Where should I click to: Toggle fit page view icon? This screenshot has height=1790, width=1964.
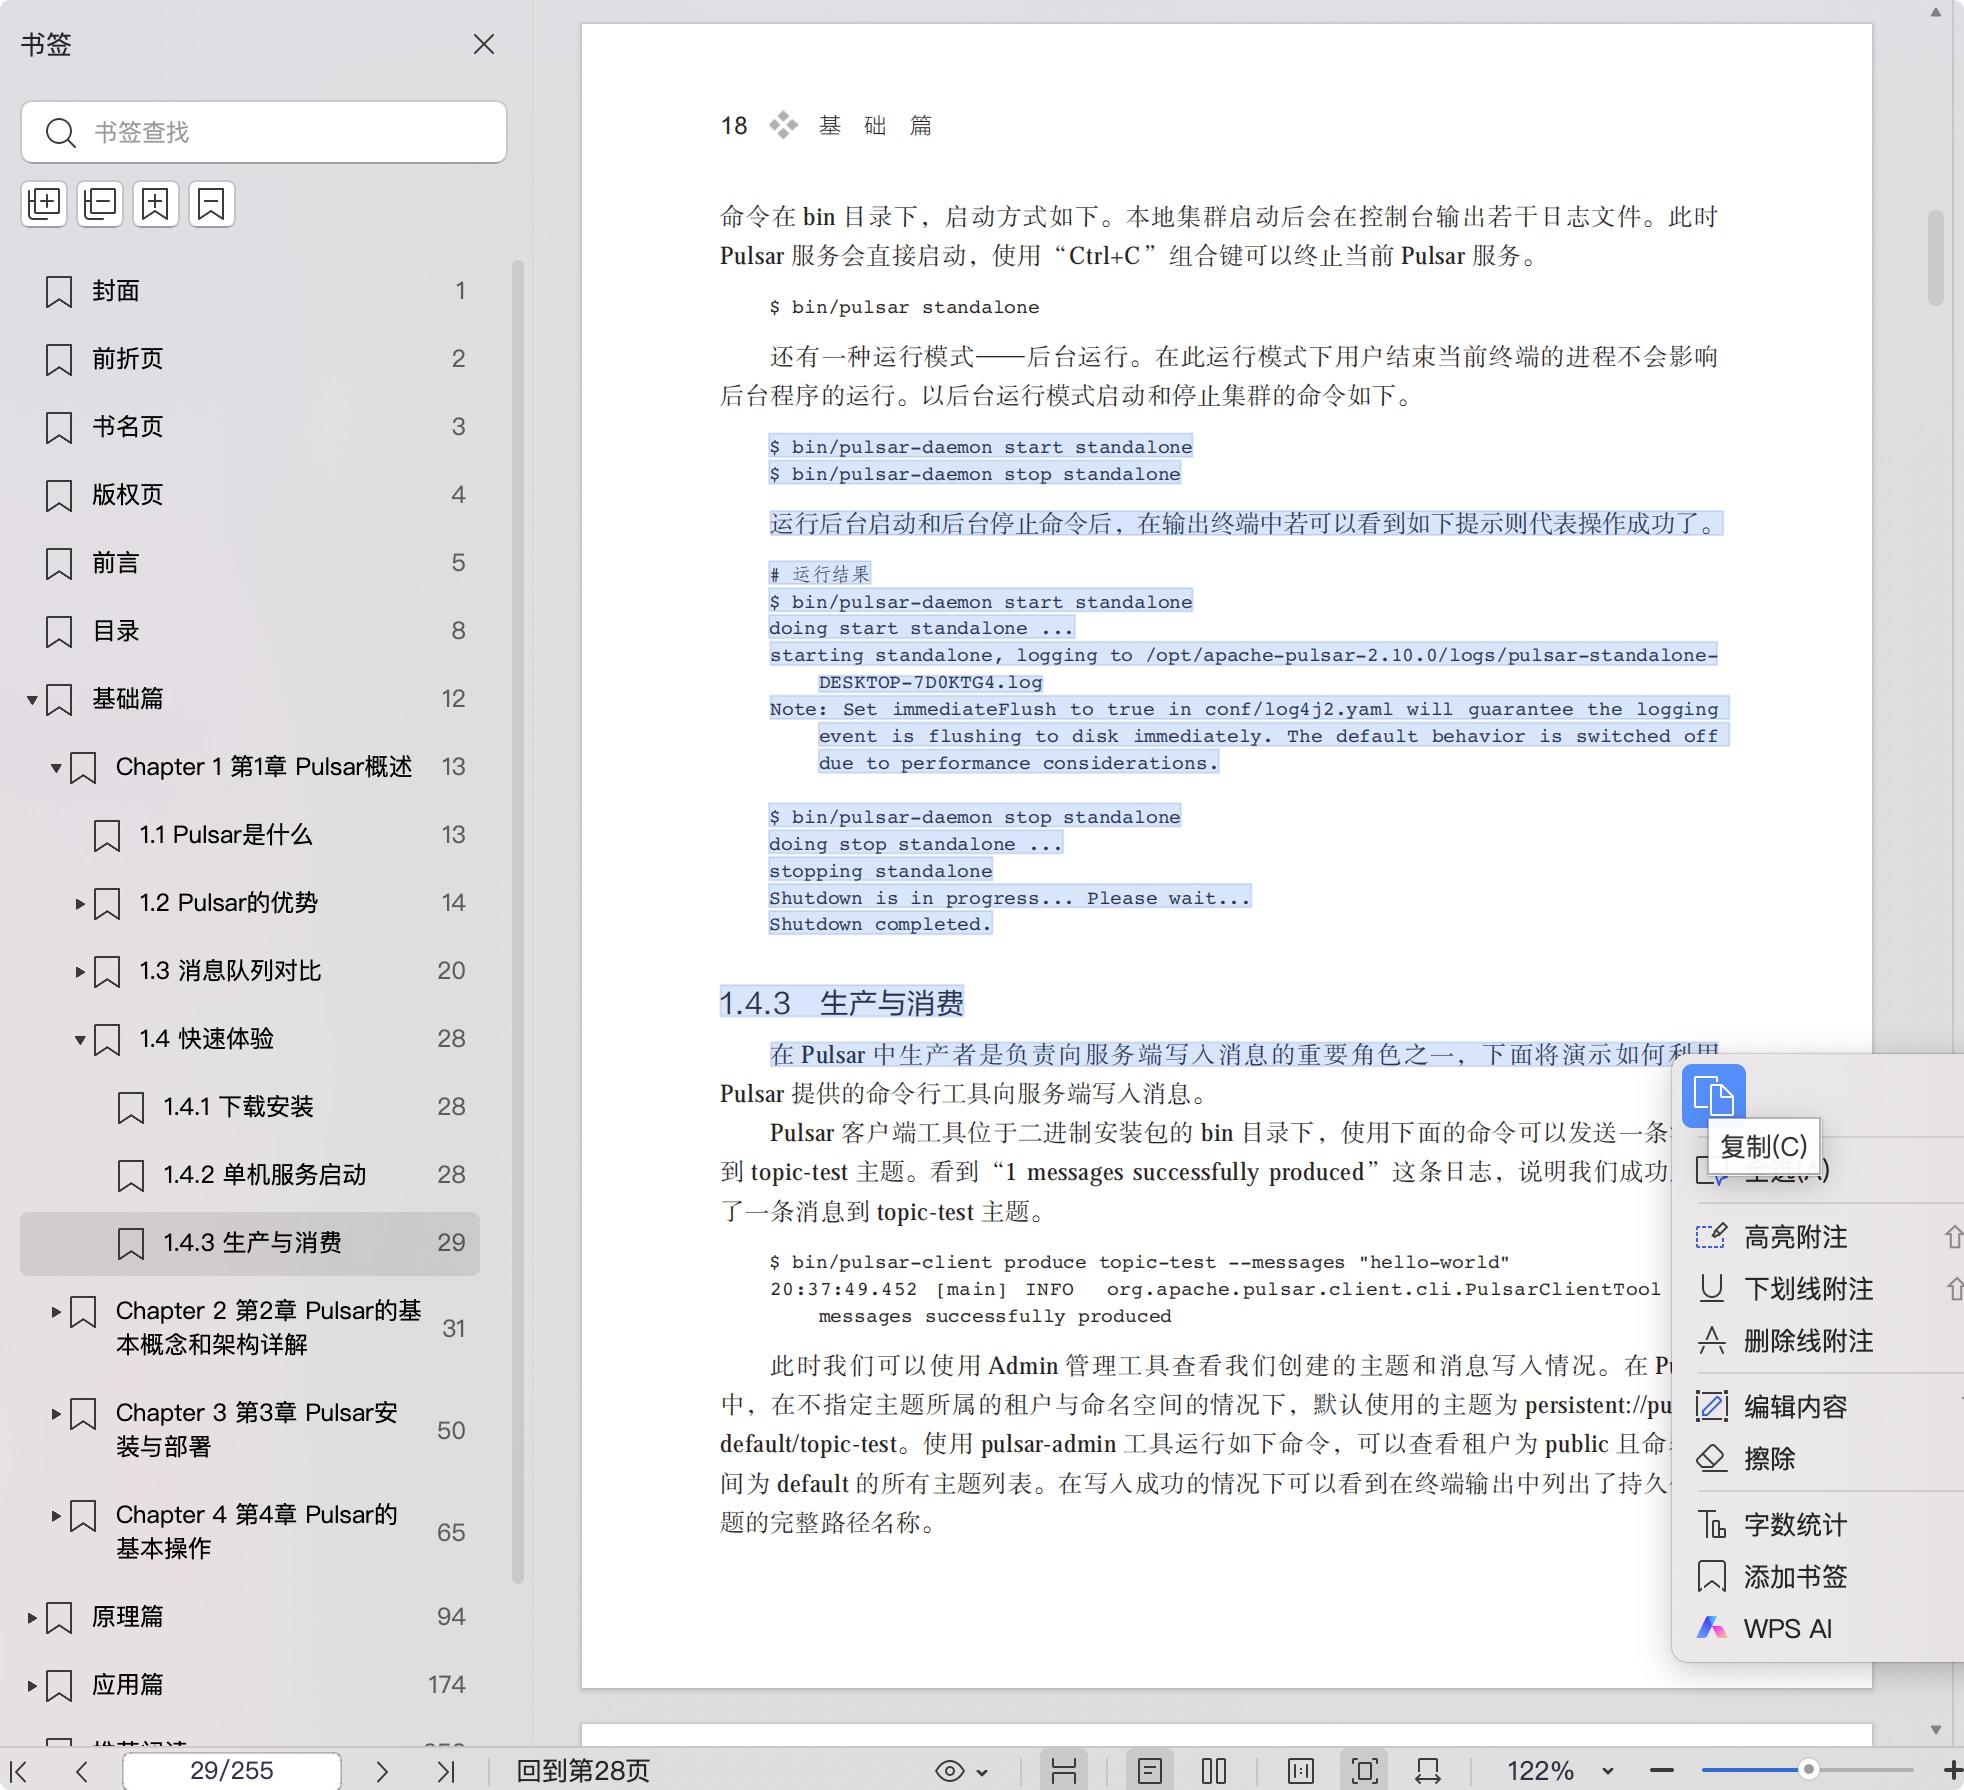point(1364,1771)
